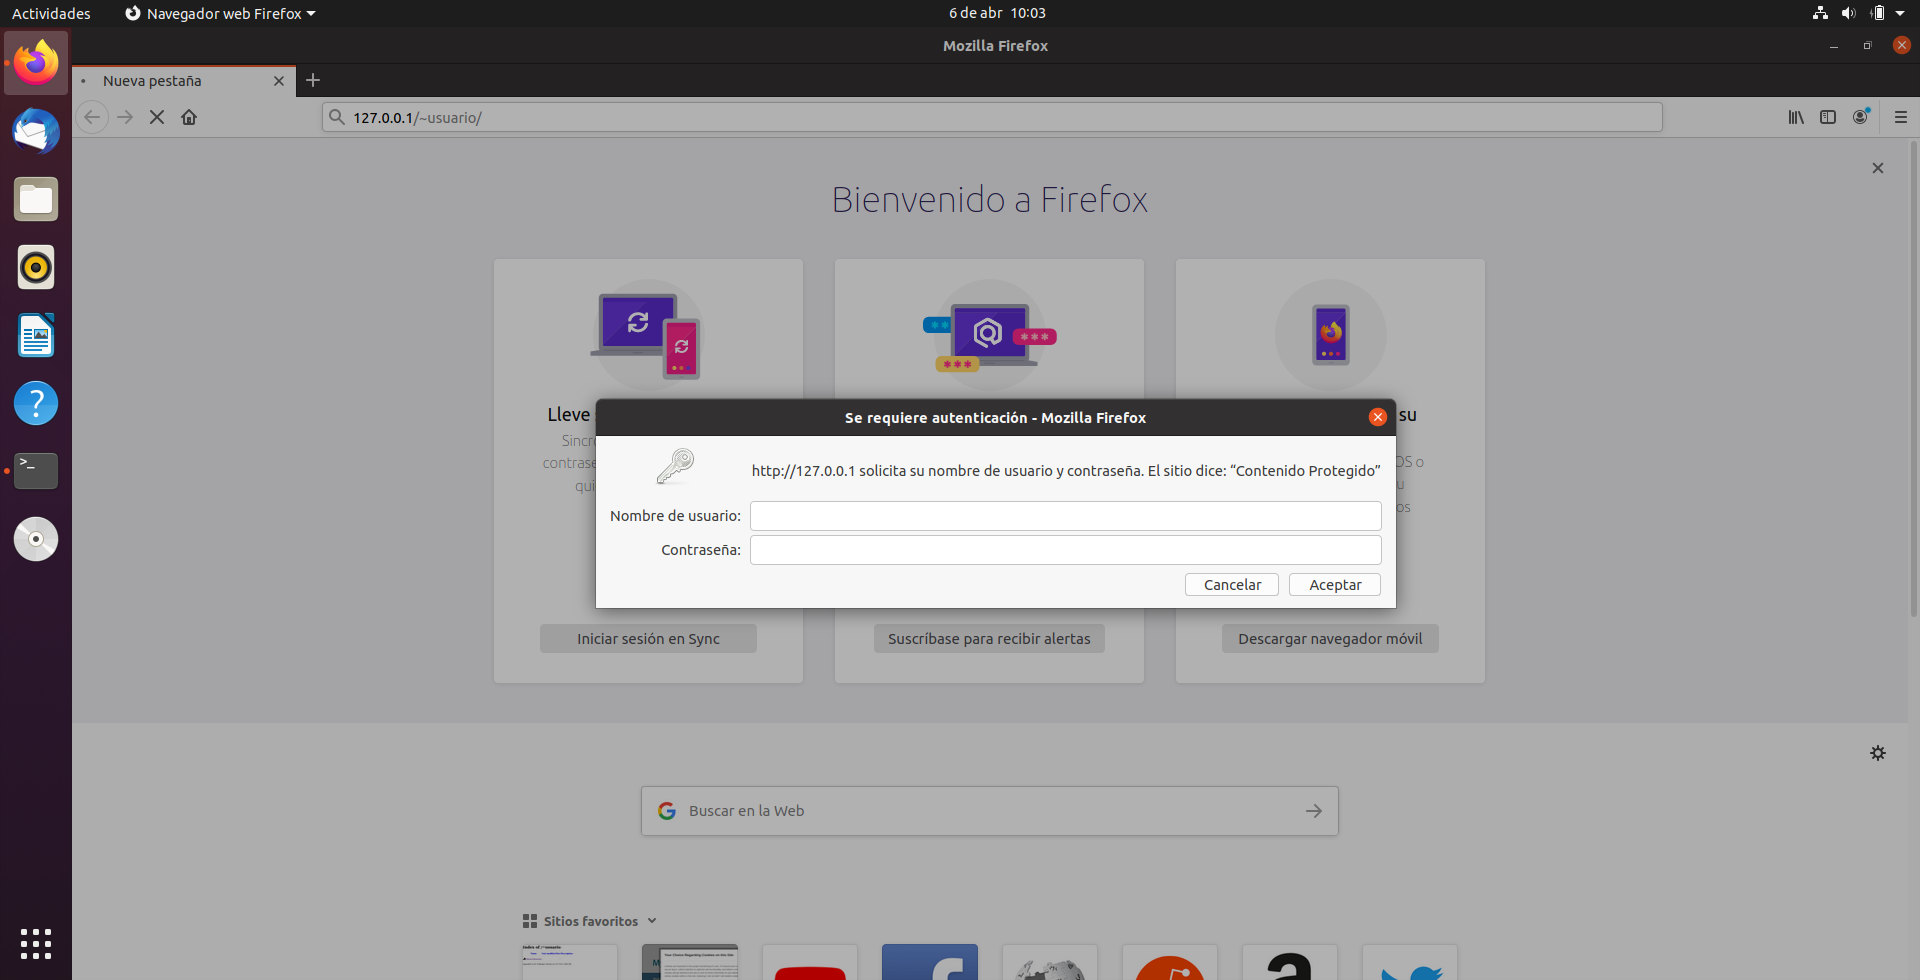The width and height of the screenshot is (1920, 980).
Task: Open new tab customization gear
Action: pyautogui.click(x=1878, y=753)
